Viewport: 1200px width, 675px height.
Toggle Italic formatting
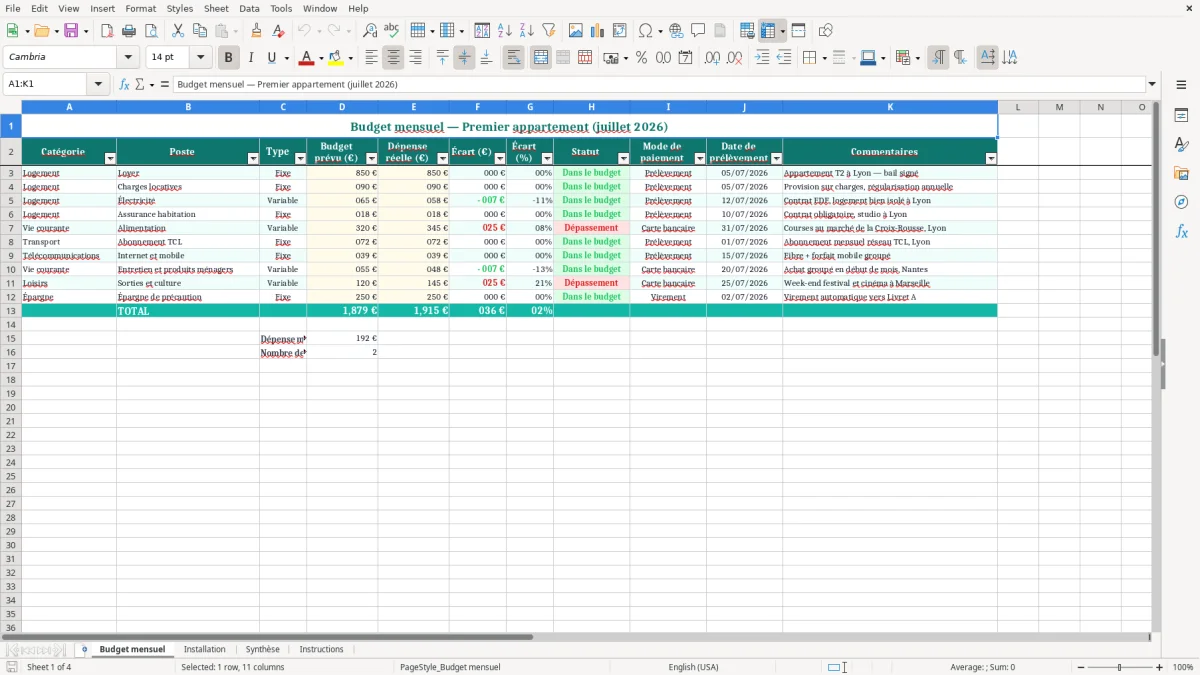(x=251, y=58)
